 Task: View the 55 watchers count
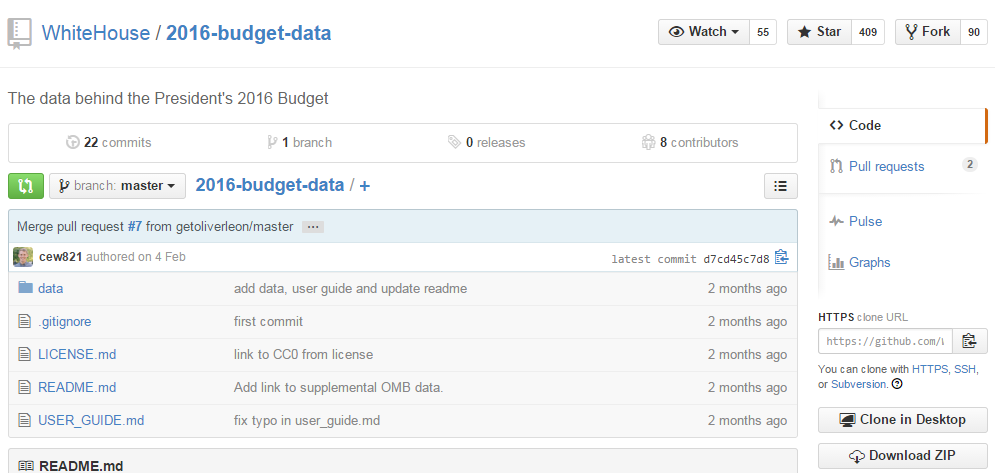coord(763,32)
